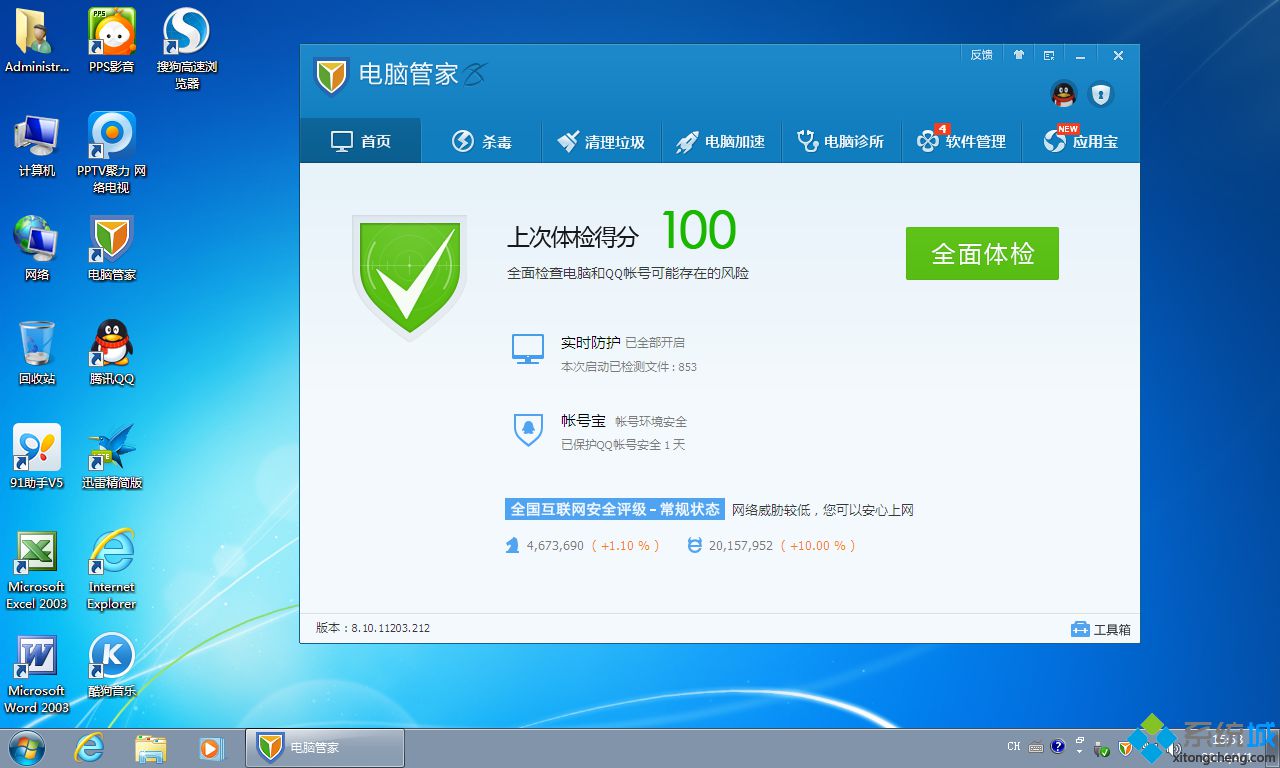
Task: Open the 实时防护 real-time protection label
Action: pyautogui.click(x=590, y=343)
